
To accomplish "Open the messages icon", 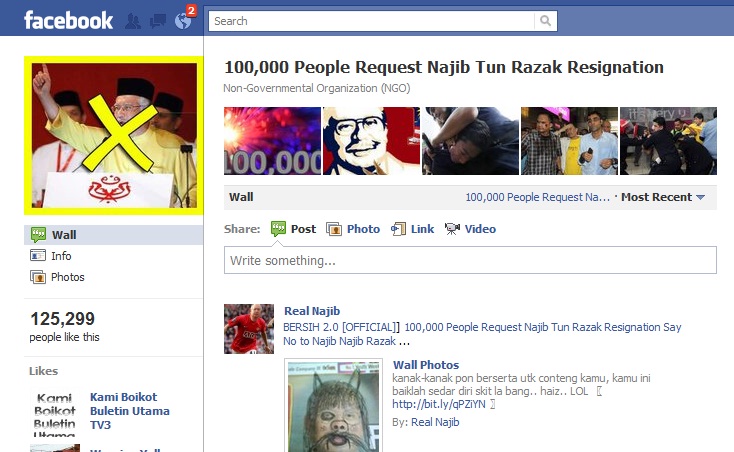I will click(x=157, y=21).
